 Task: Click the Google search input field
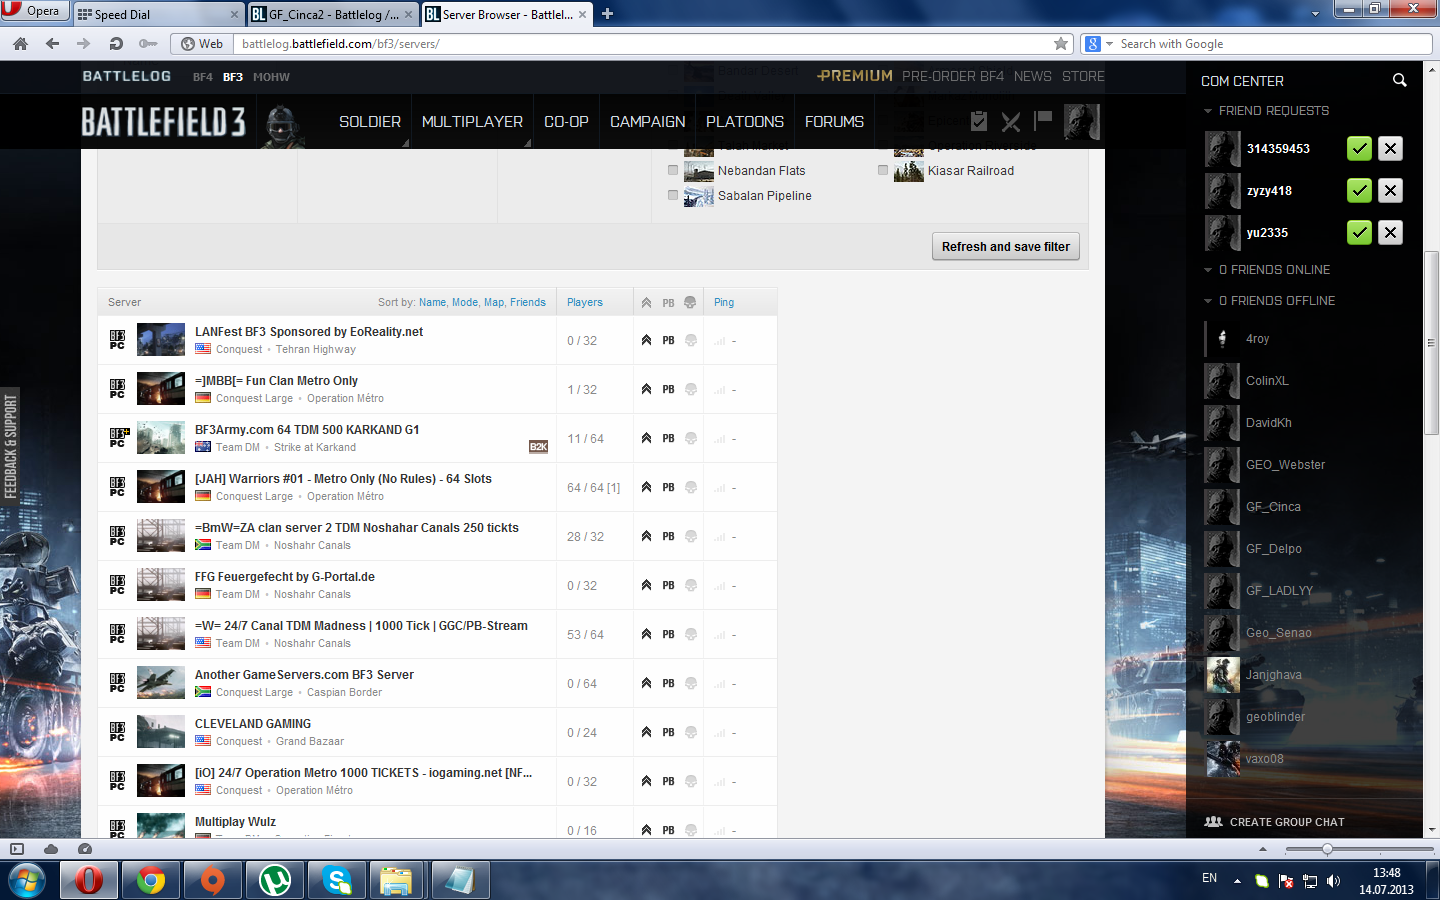tap(1274, 44)
